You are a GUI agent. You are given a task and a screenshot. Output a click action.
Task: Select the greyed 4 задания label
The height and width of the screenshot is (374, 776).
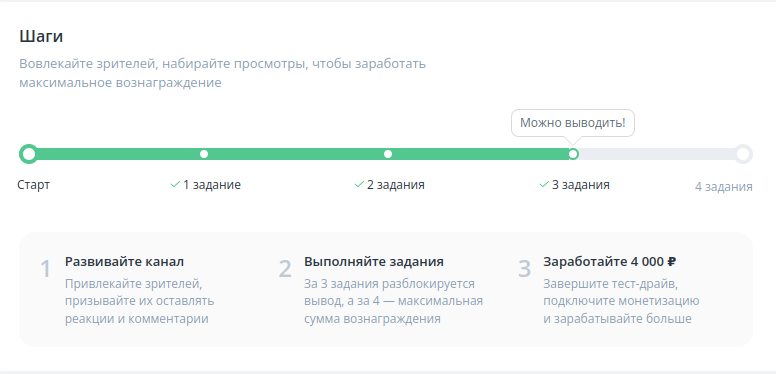coord(724,187)
